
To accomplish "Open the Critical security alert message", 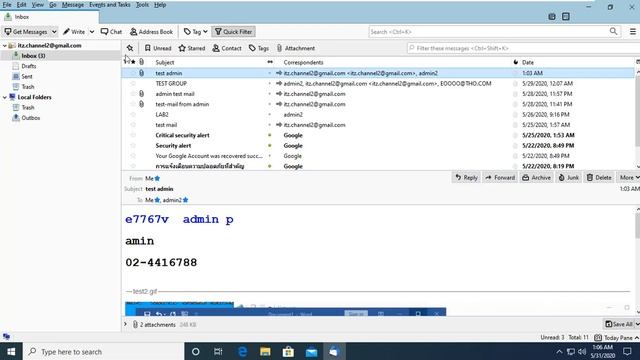I will point(182,135).
